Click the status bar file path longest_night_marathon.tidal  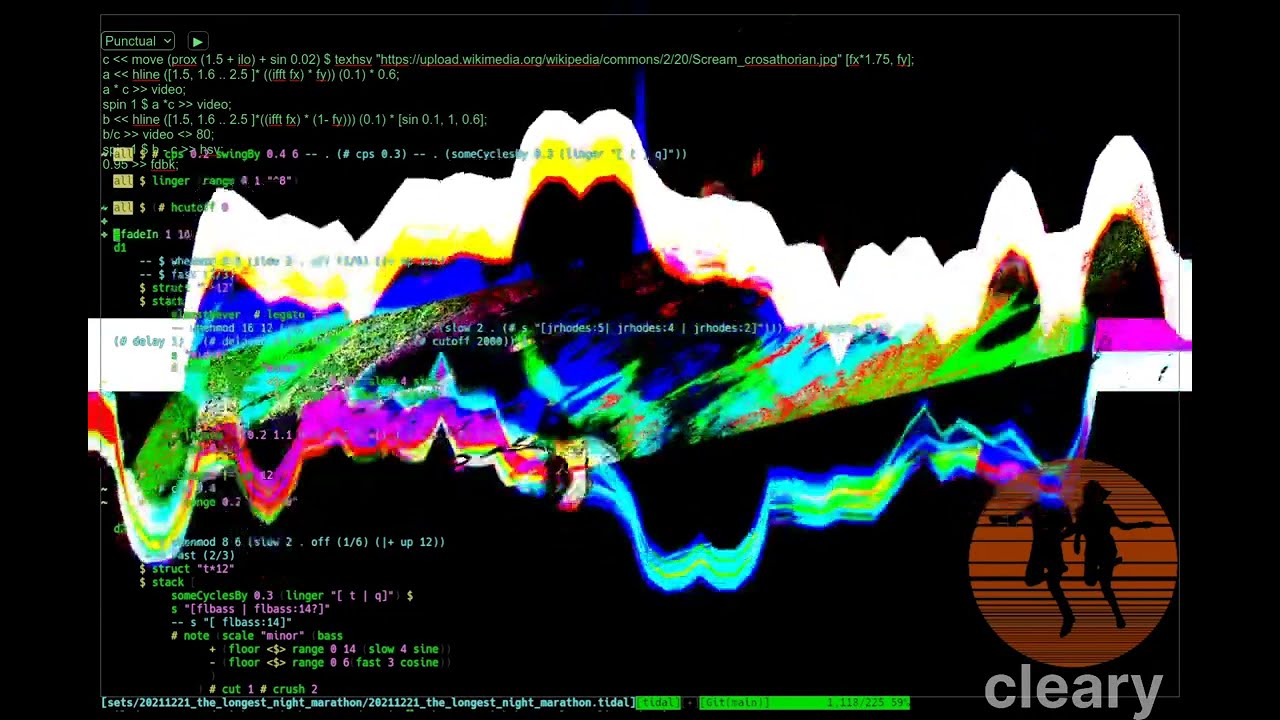coord(368,703)
